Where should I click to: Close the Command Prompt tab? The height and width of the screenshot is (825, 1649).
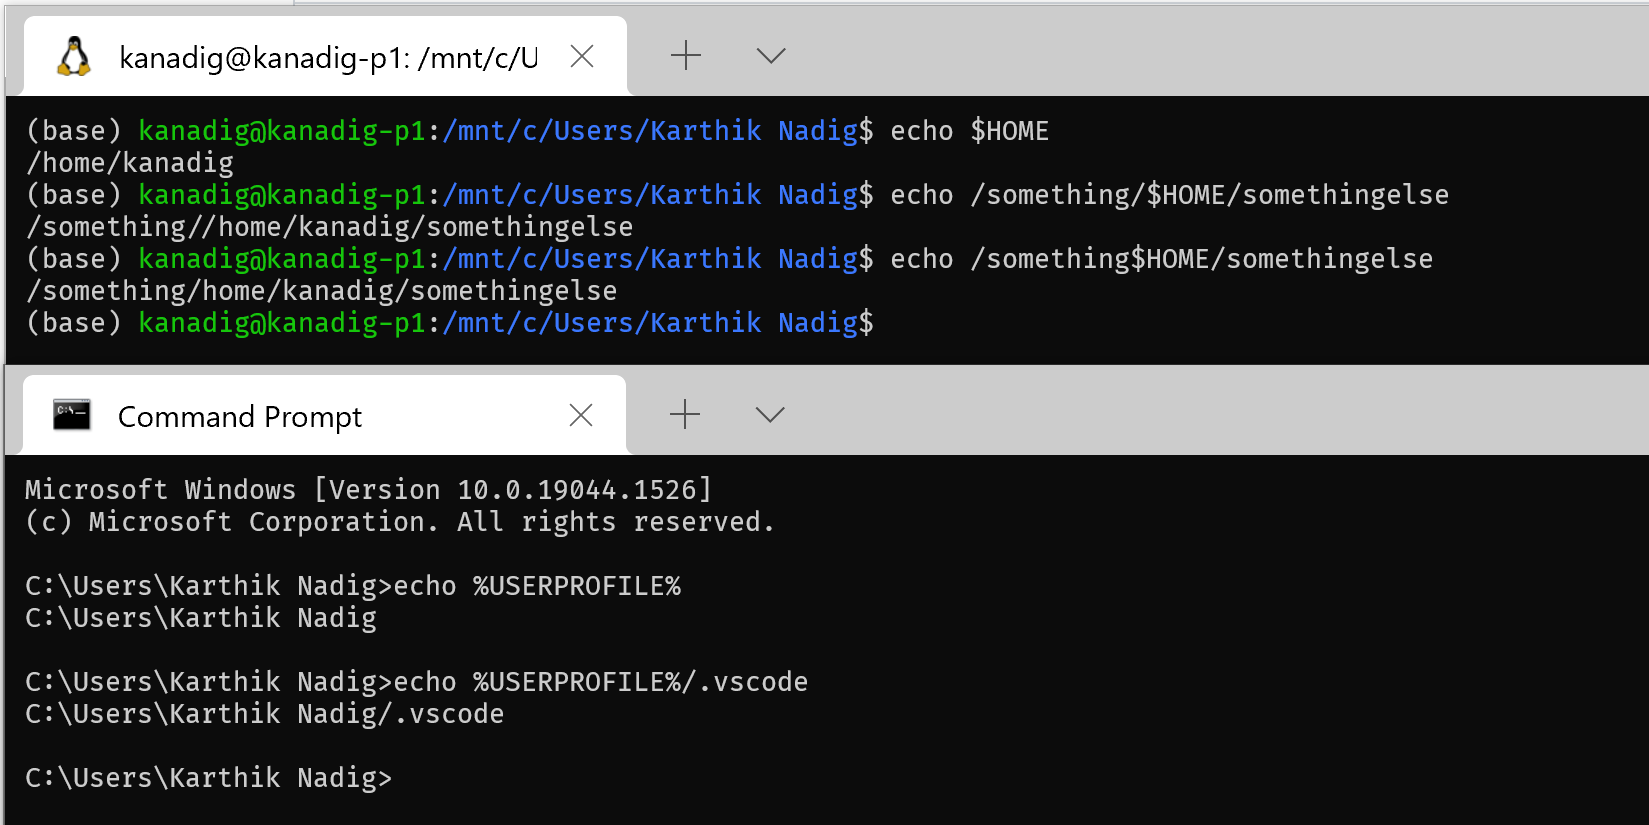pyautogui.click(x=581, y=414)
